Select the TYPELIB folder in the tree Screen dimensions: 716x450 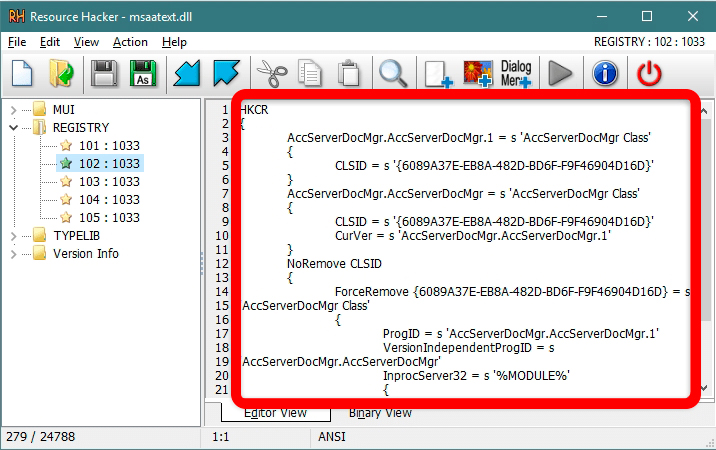coord(76,236)
